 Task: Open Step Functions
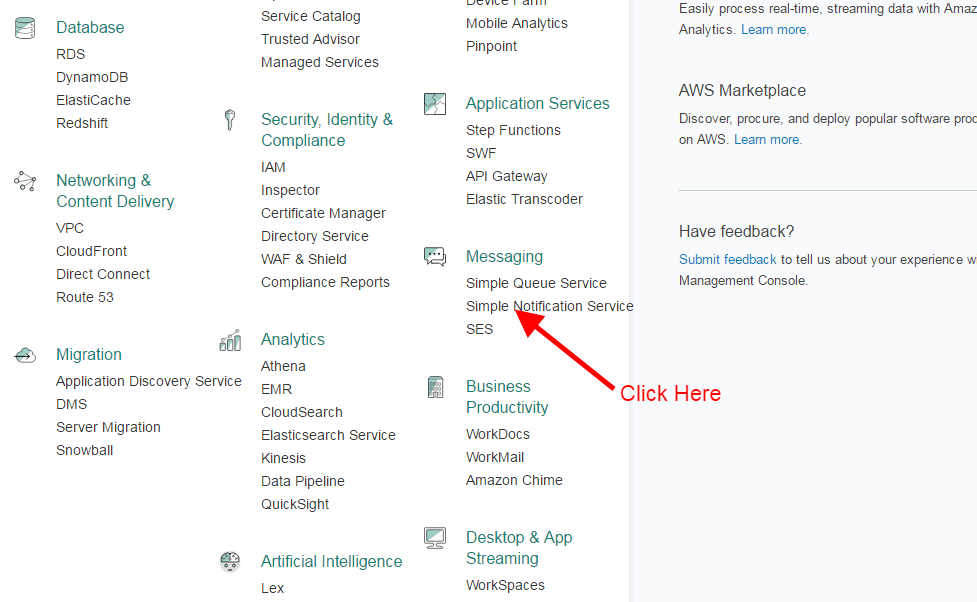513,130
